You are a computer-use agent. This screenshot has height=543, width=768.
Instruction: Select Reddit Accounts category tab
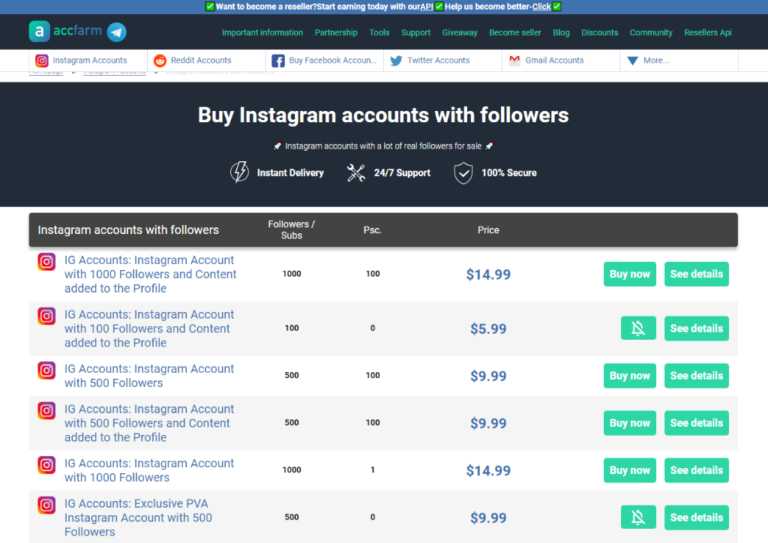pos(206,60)
